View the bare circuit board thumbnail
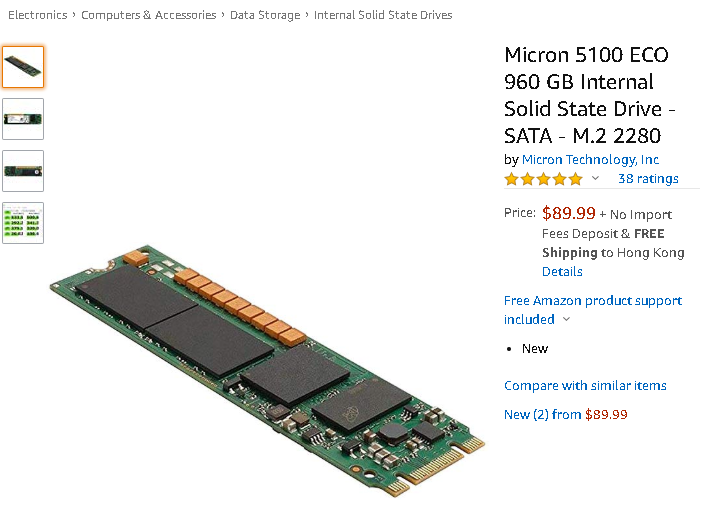The image size is (704, 509). click(x=23, y=171)
